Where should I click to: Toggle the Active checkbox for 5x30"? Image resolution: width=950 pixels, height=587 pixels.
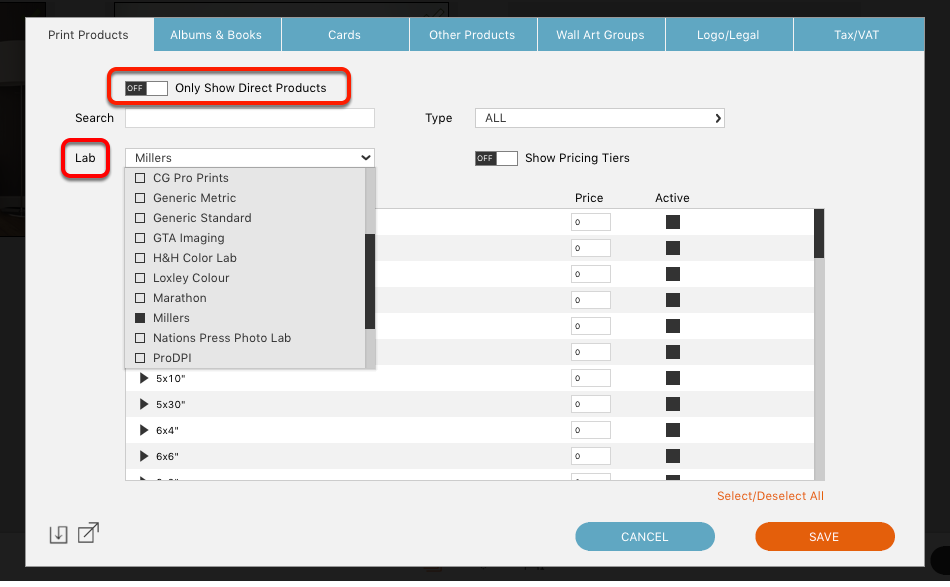tap(673, 404)
